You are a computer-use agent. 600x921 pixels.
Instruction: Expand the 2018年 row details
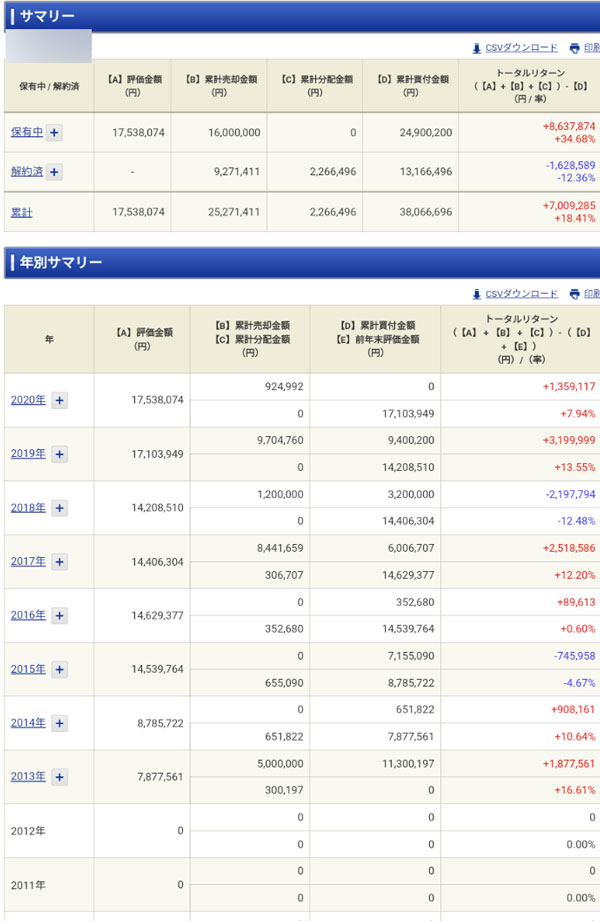pyautogui.click(x=59, y=508)
